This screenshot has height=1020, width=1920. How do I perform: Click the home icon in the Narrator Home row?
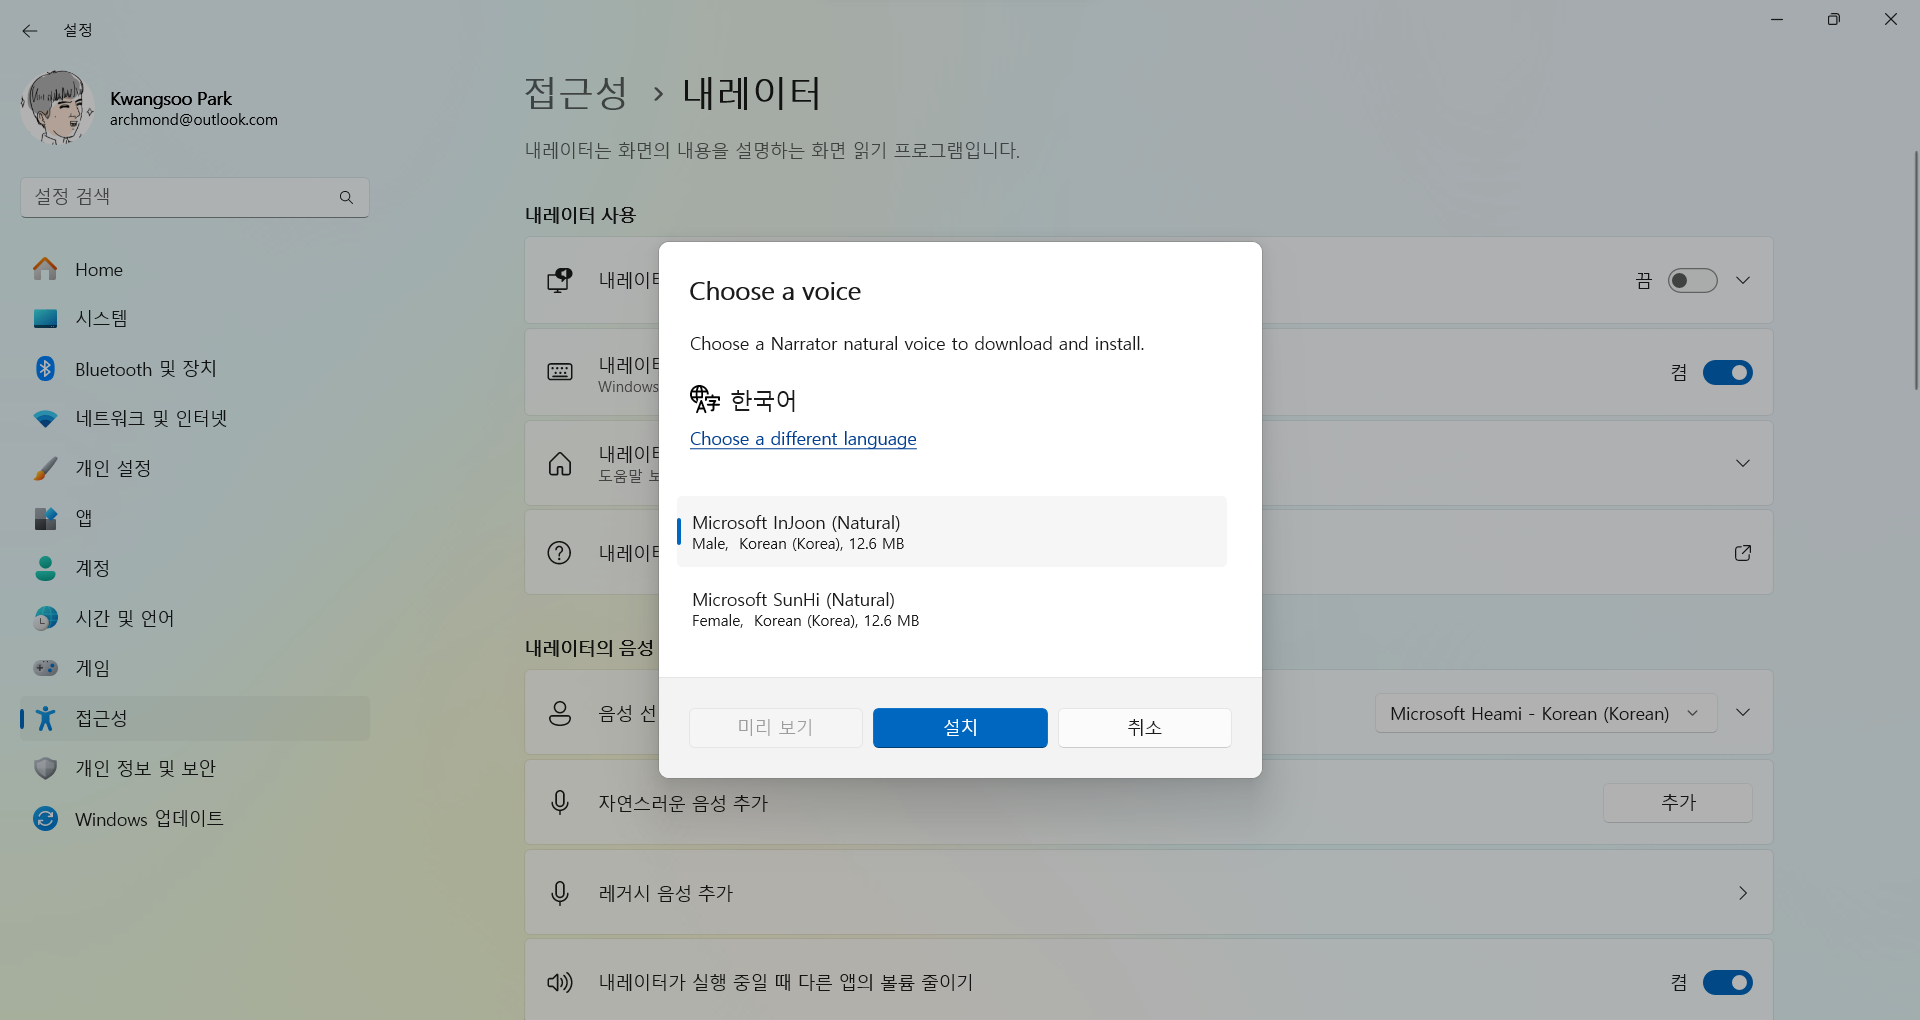click(x=560, y=463)
